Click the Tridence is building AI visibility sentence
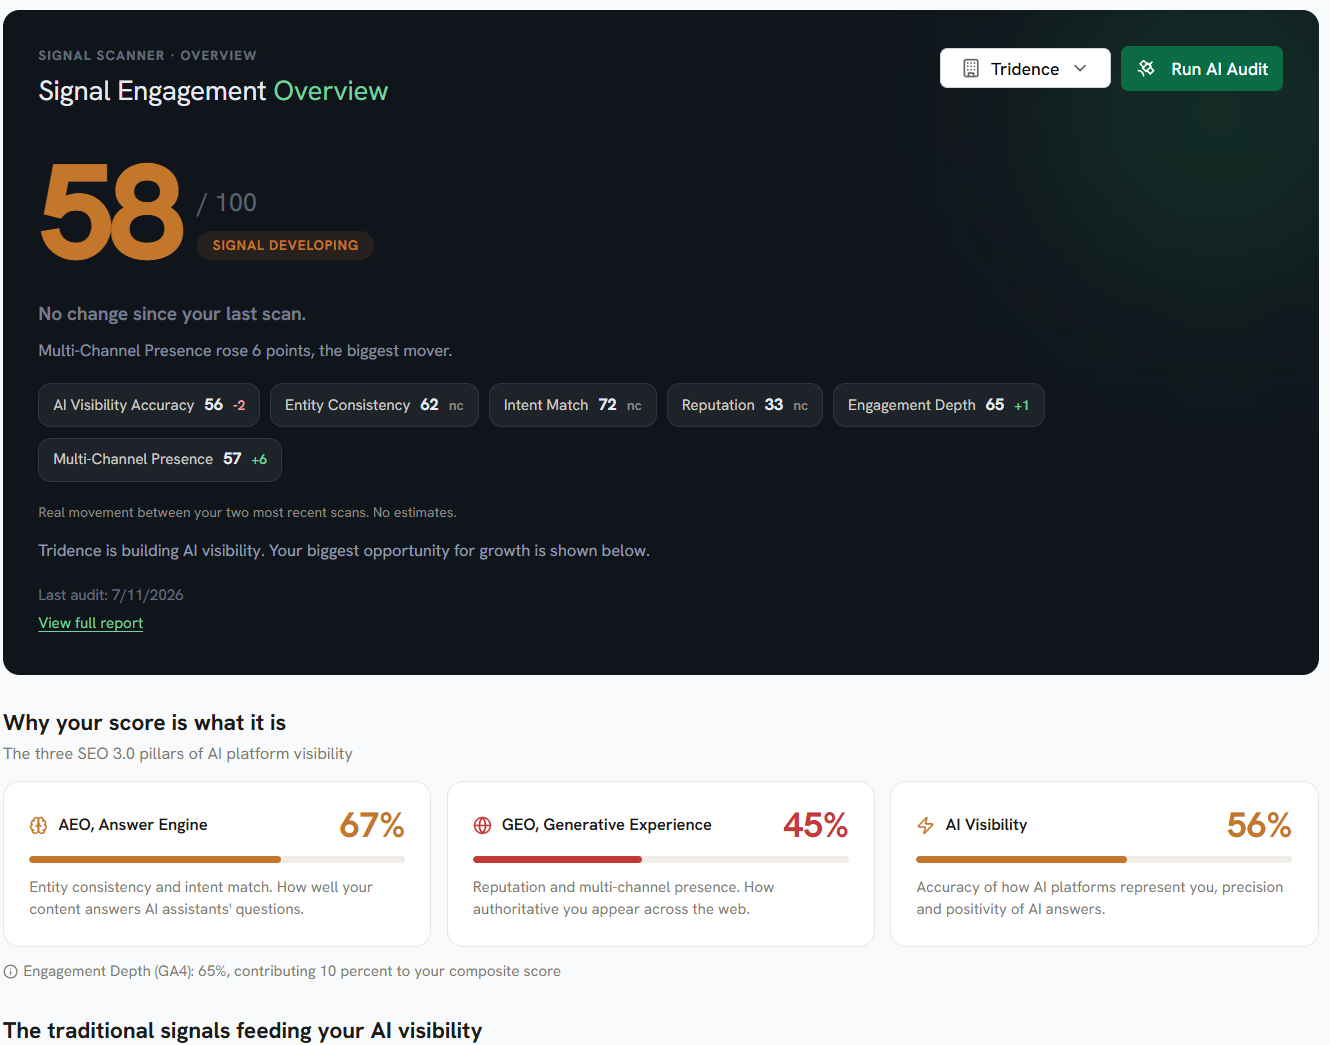The height and width of the screenshot is (1045, 1330). pos(344,551)
